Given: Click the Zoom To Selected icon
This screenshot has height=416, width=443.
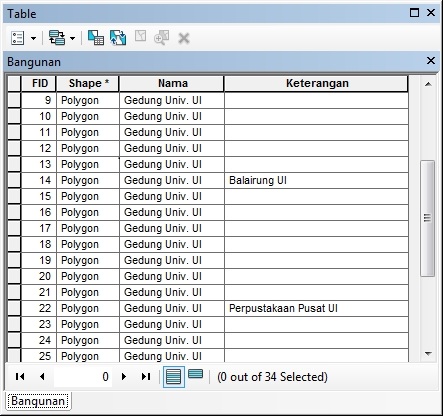Looking at the screenshot, I should [x=161, y=38].
